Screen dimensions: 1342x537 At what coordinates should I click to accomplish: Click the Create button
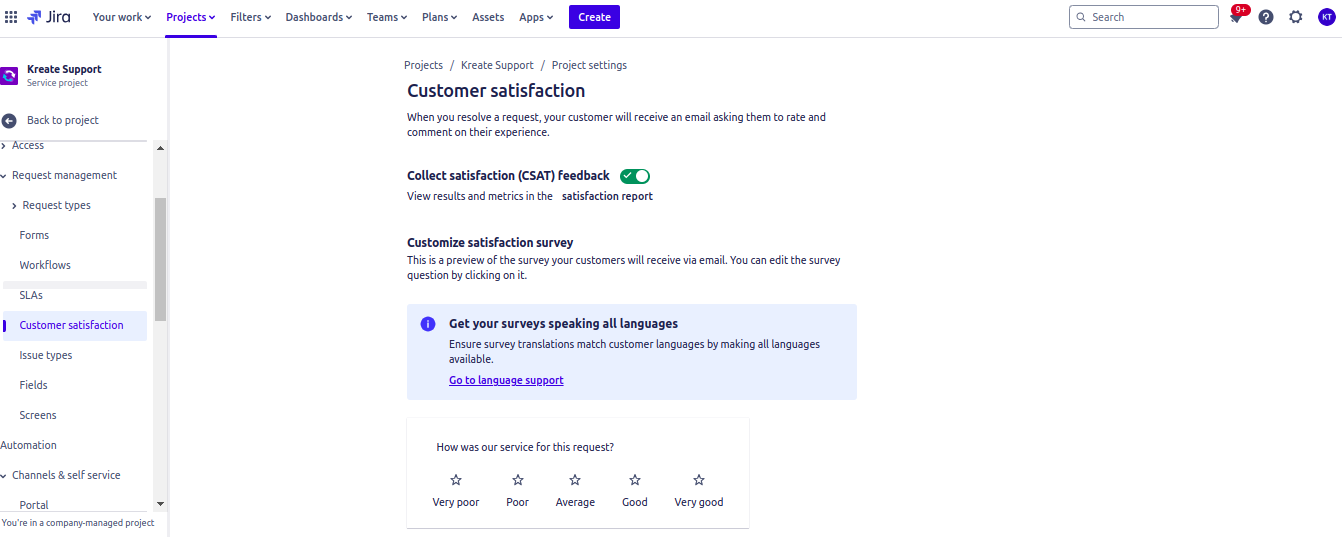click(594, 17)
